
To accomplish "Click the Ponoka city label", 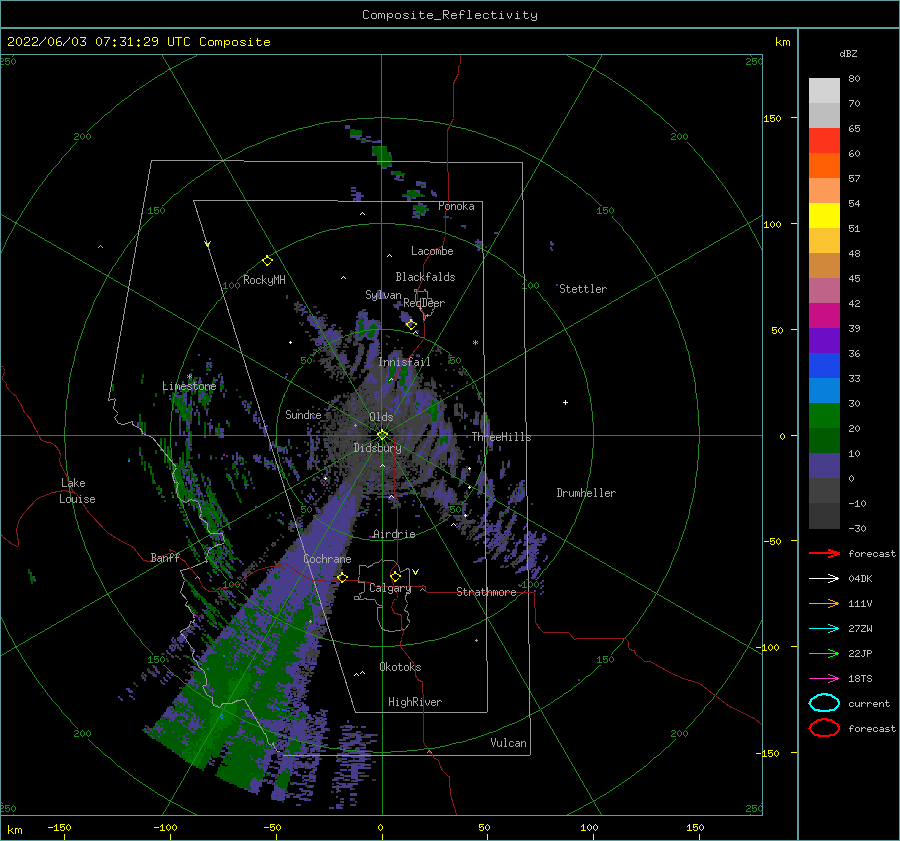I will click(x=456, y=206).
